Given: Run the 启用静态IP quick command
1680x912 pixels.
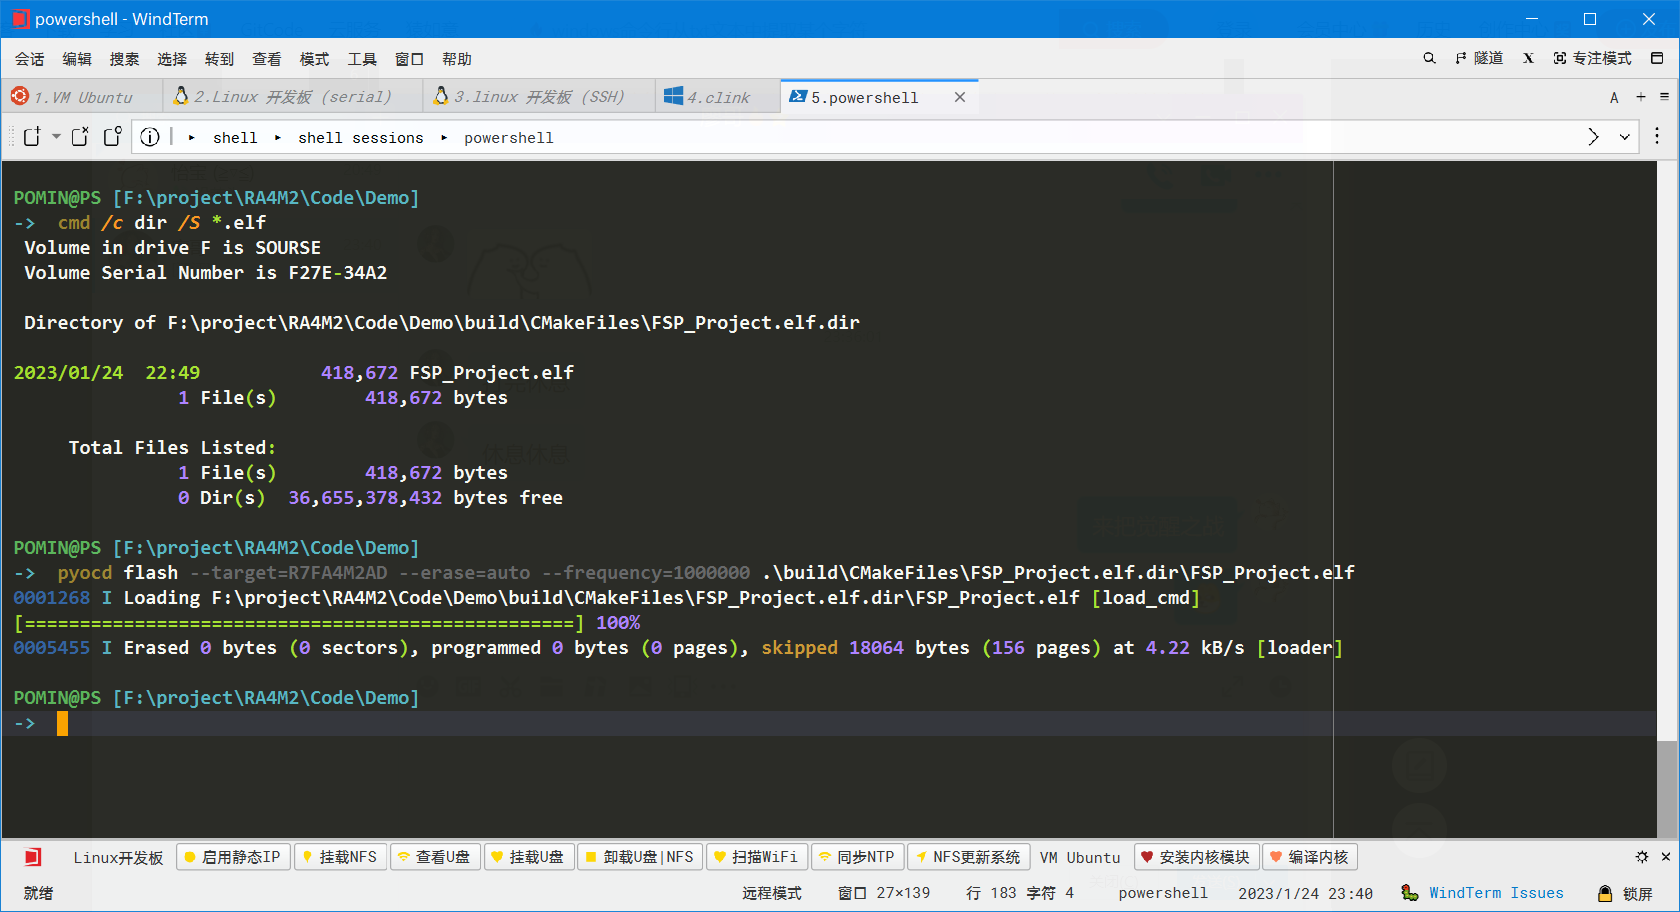Looking at the screenshot, I should [x=233, y=857].
